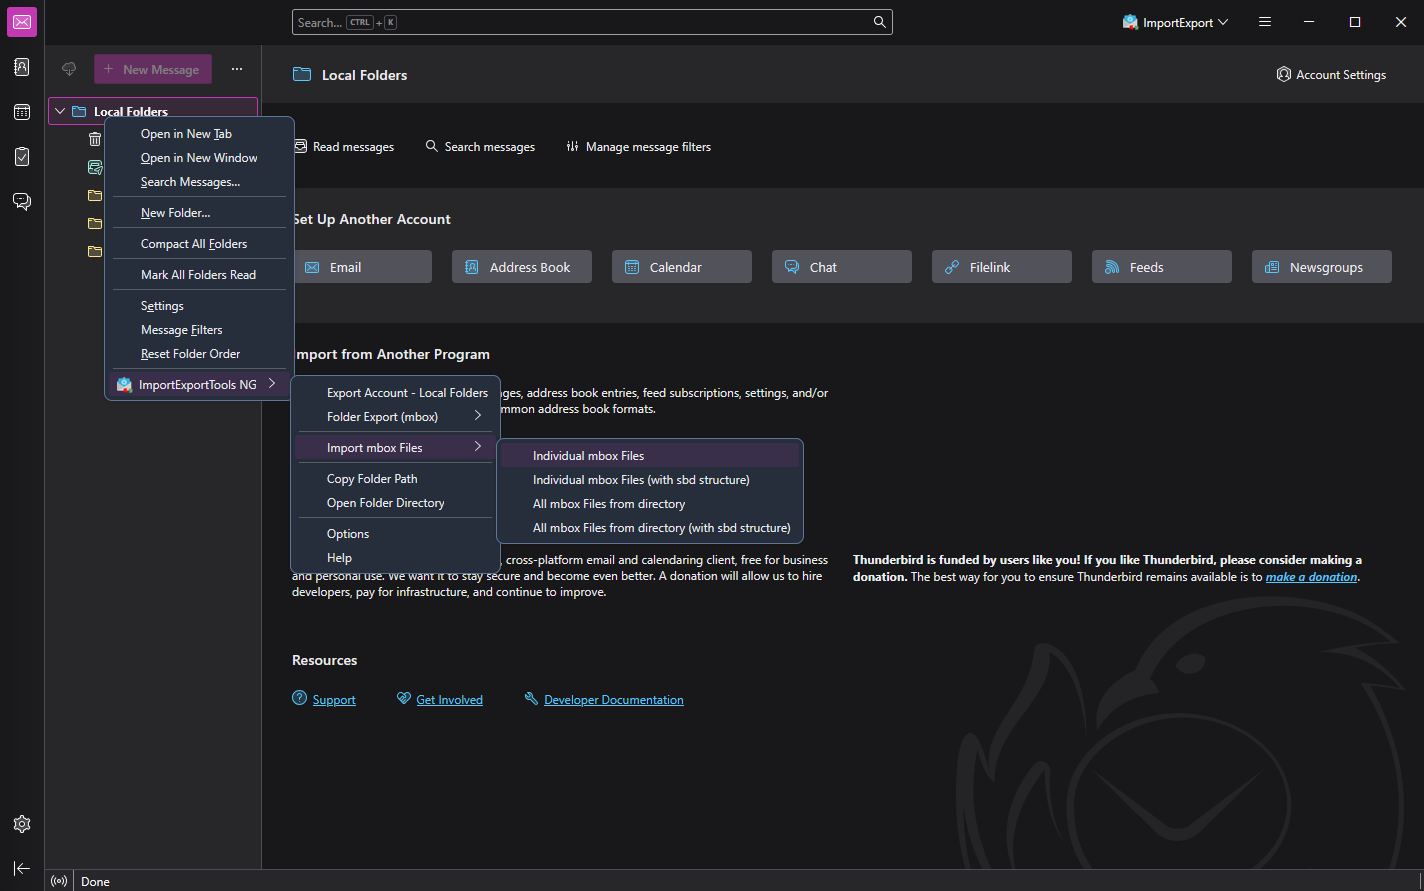Viewport: 1424px width, 891px height.
Task: Click the Newsgroups setup button
Action: tap(1321, 267)
